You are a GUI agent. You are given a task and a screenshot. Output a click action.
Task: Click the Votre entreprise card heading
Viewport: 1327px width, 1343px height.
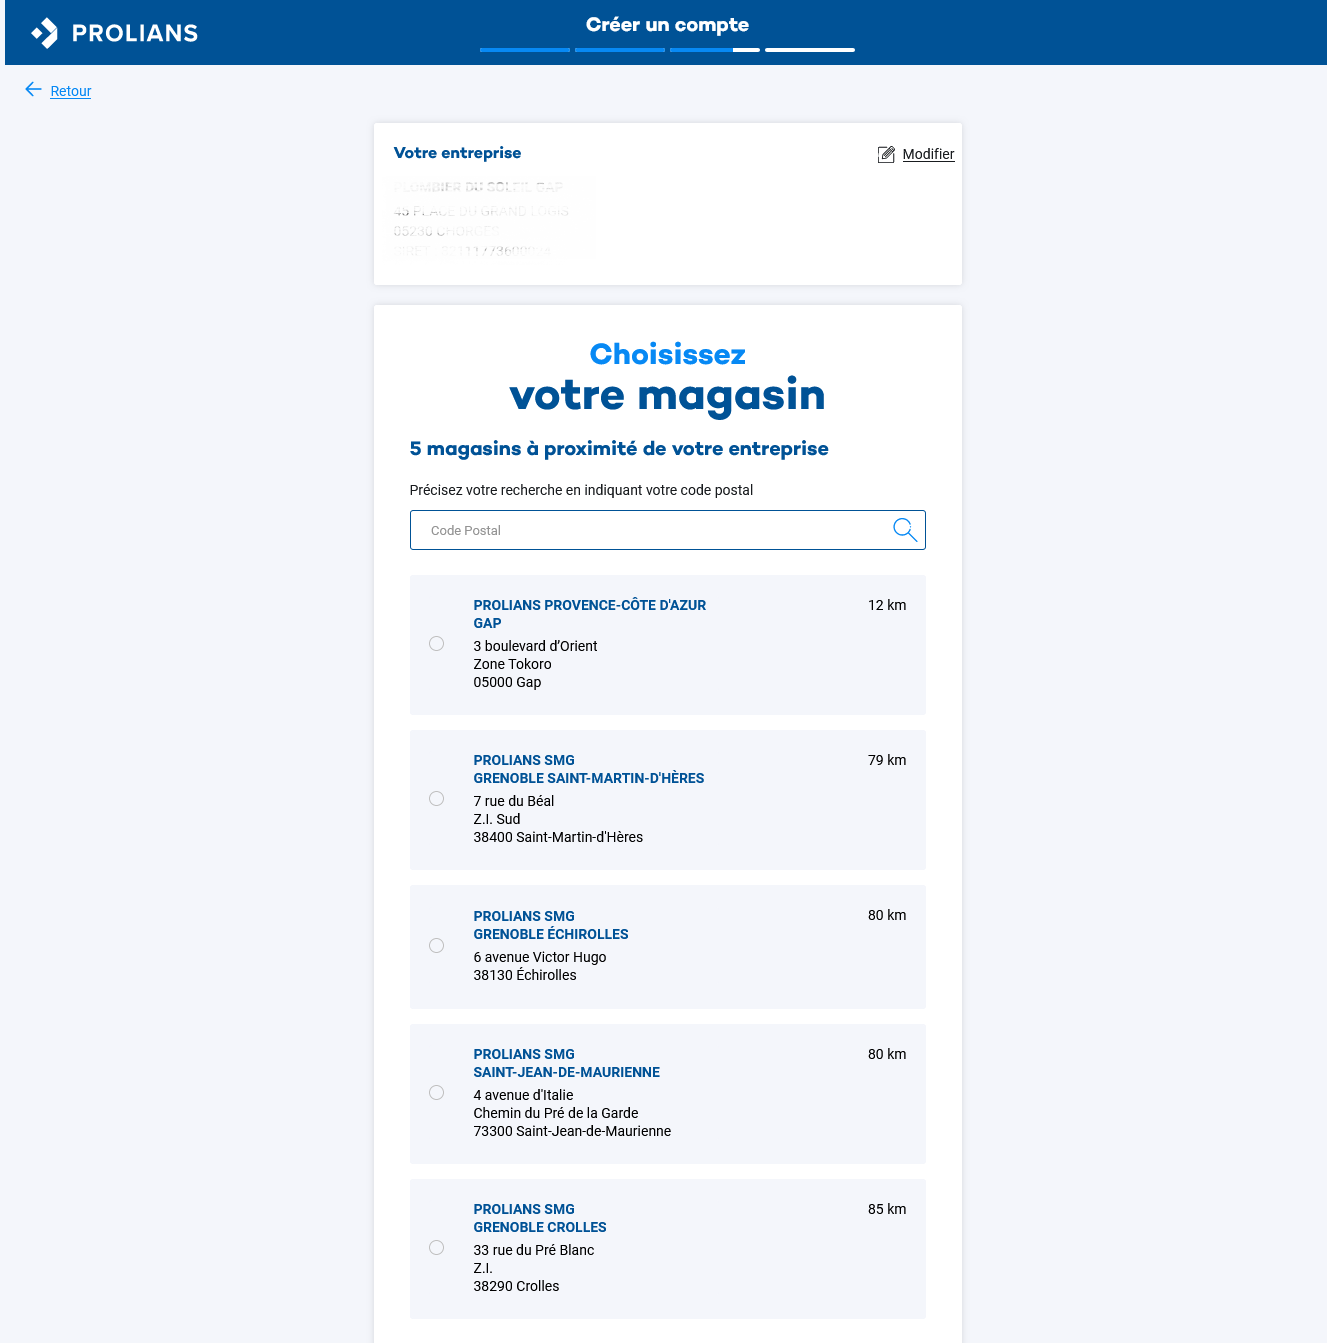click(457, 153)
